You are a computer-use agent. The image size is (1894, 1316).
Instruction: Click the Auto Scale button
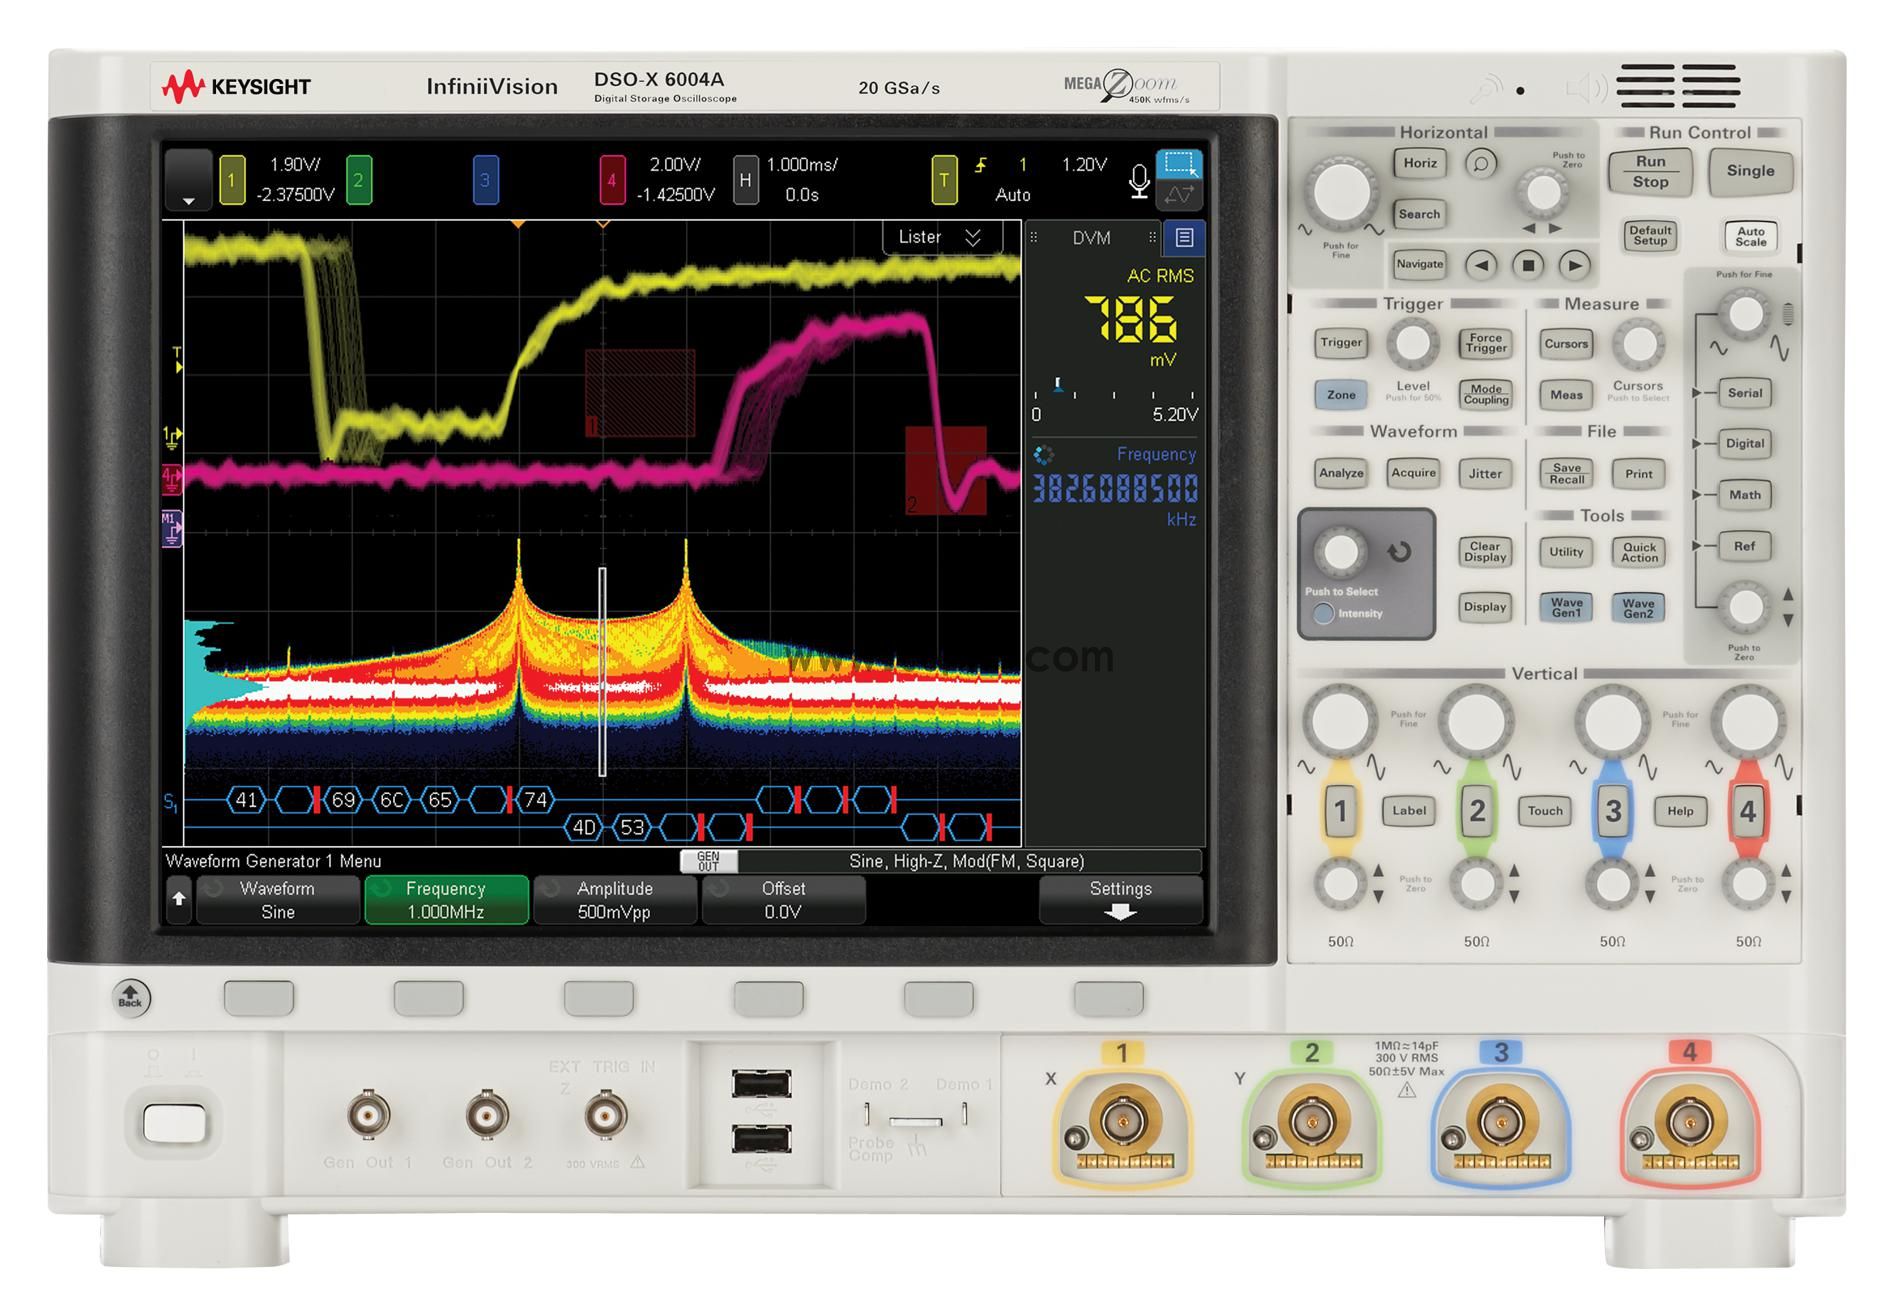1750,236
